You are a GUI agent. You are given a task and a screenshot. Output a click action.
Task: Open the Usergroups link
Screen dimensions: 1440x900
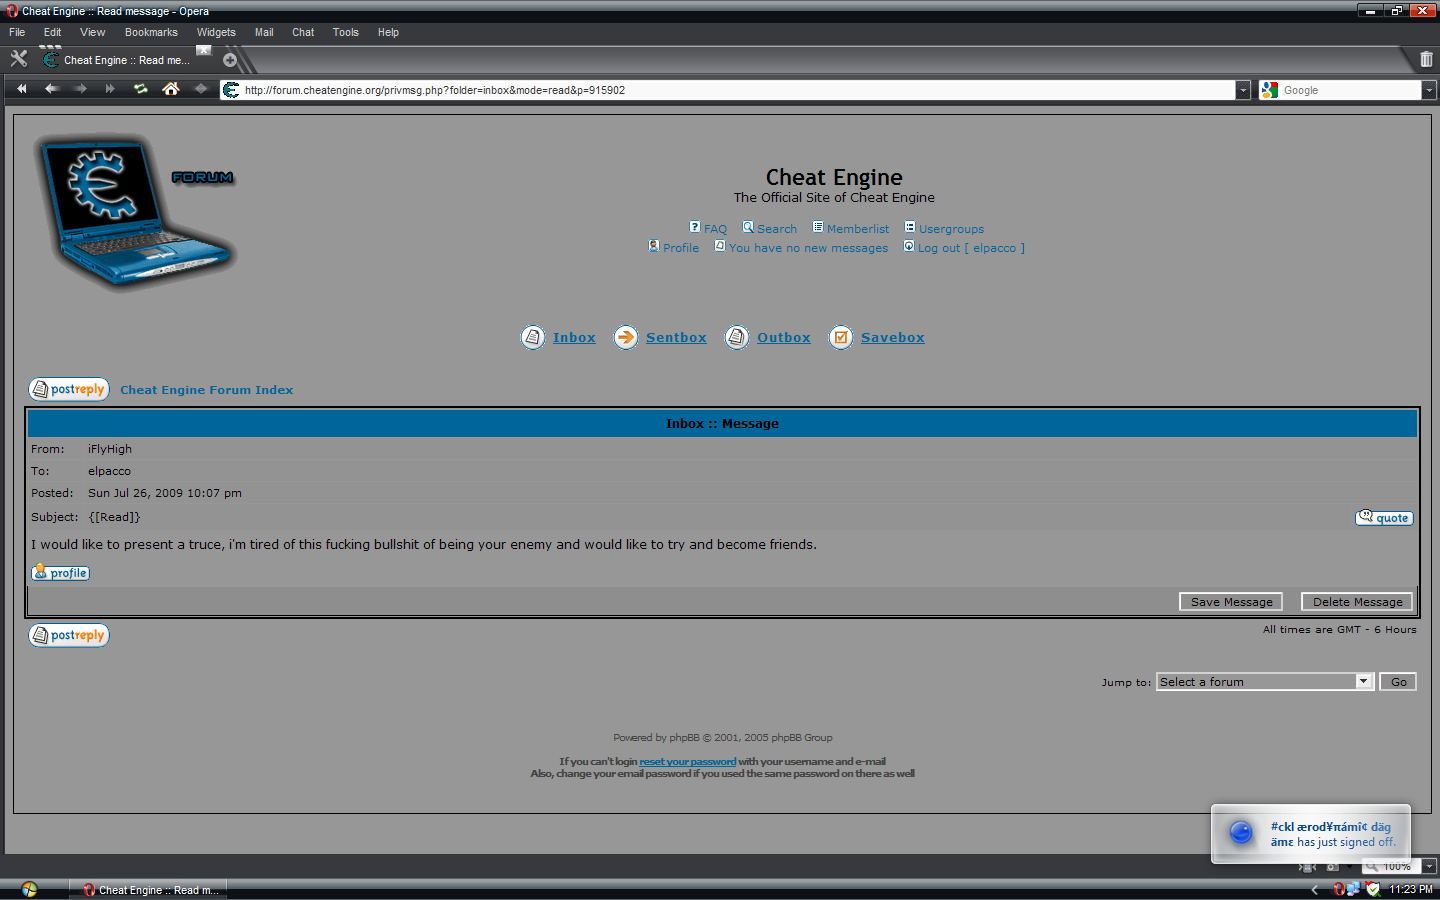952,229
